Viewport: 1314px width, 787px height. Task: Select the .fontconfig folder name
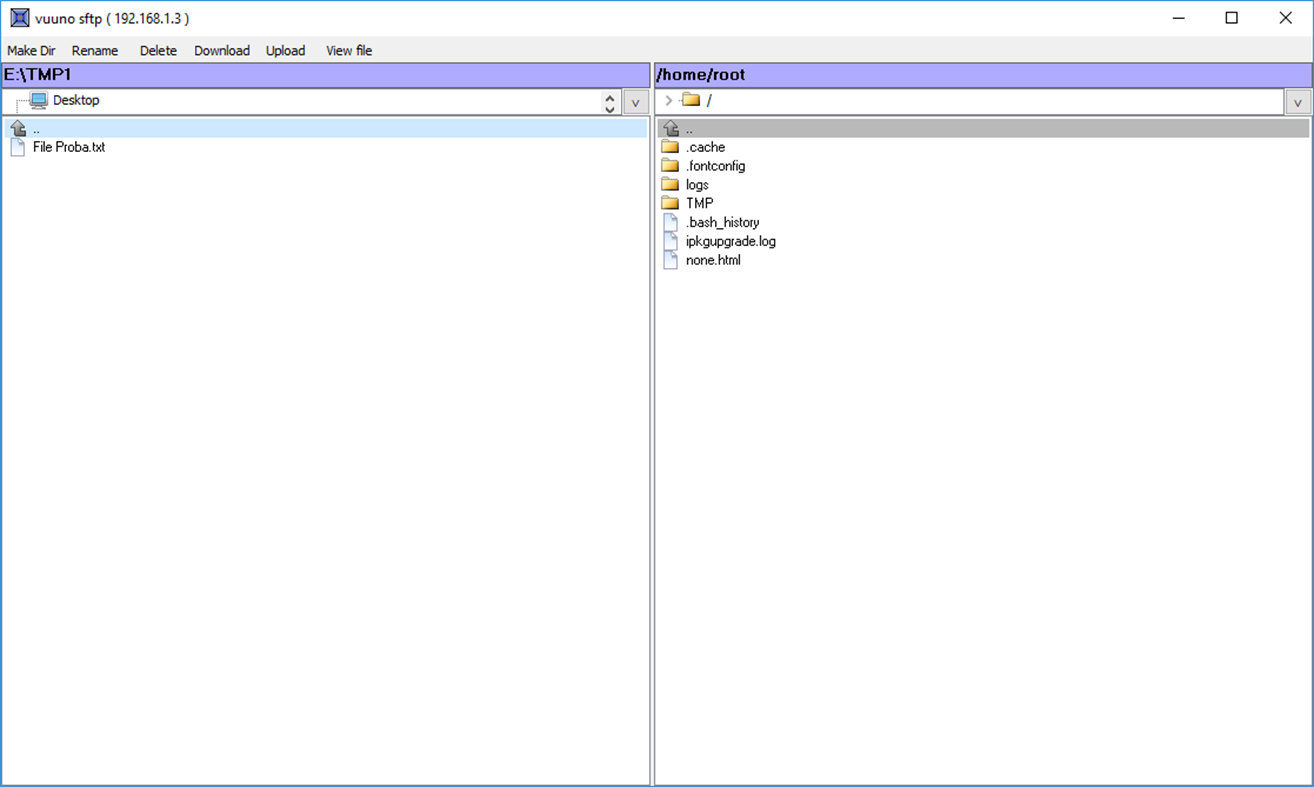715,166
